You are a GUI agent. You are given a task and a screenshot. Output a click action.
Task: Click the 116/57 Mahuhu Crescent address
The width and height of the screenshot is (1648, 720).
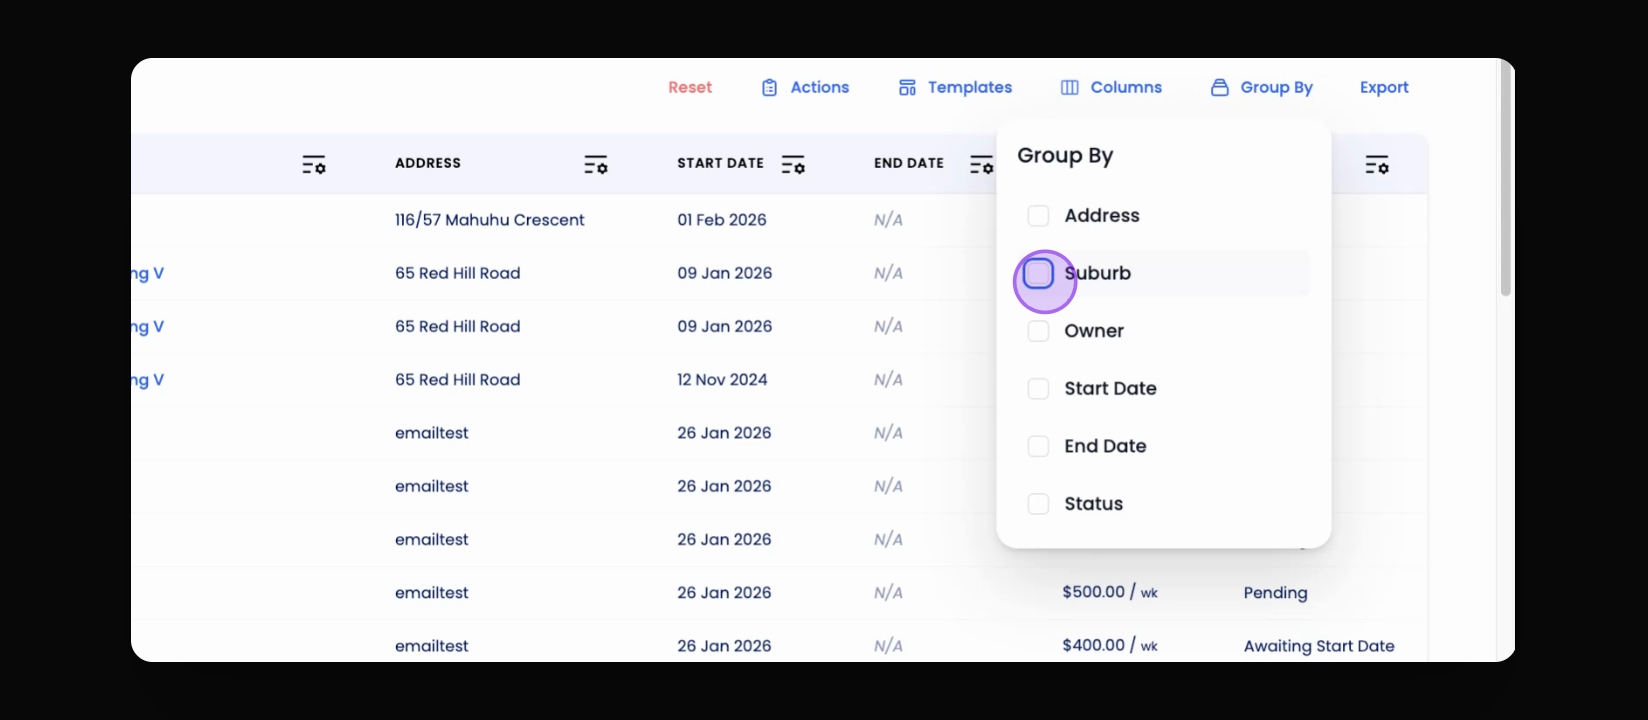click(x=490, y=220)
